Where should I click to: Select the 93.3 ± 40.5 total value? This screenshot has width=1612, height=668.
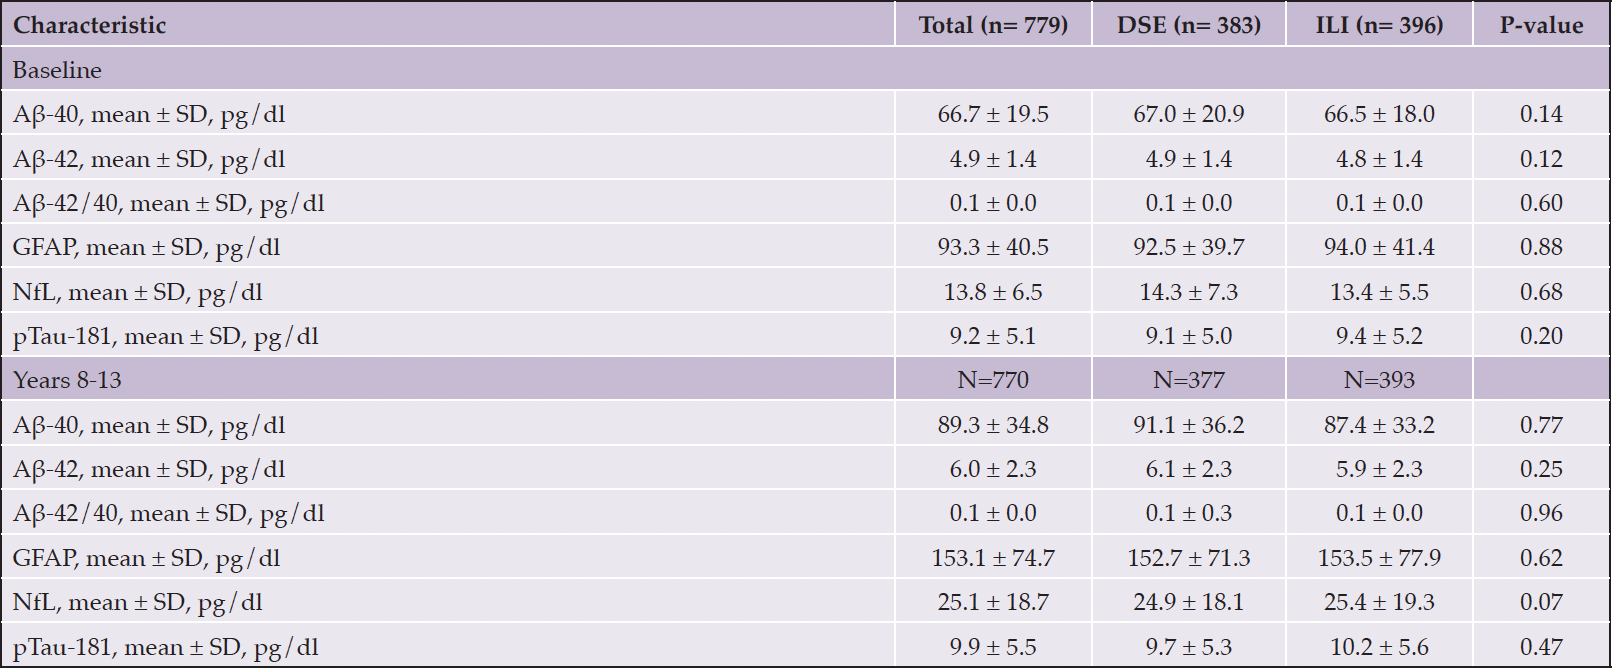(993, 247)
